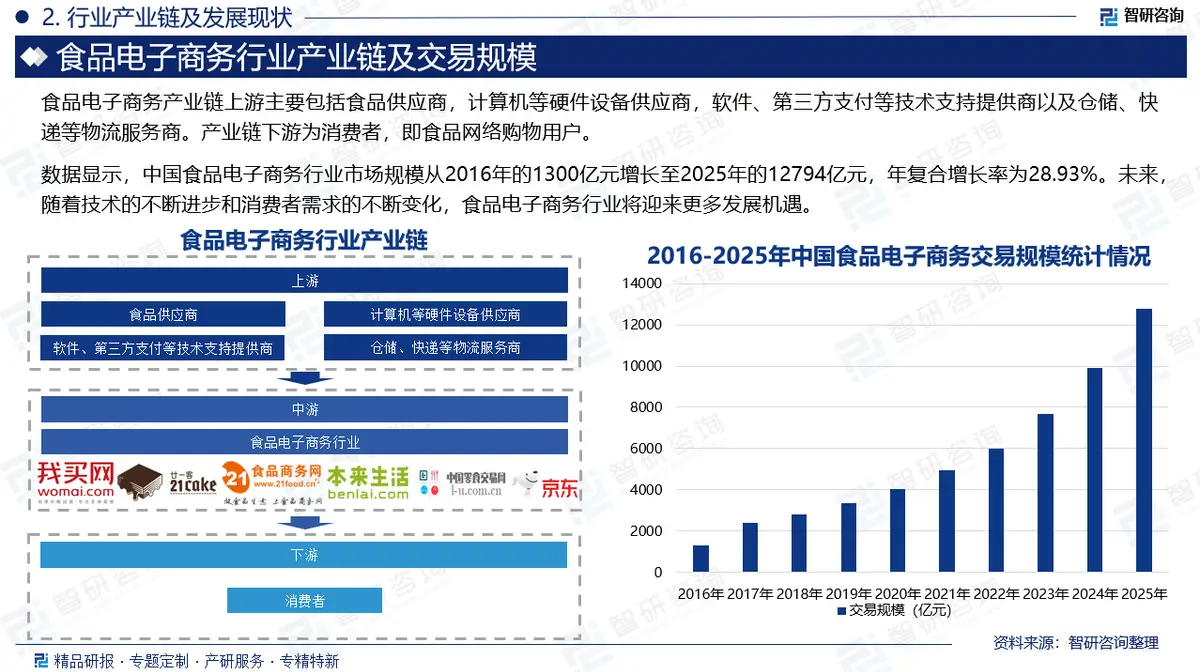Select the 2018年 bar in the chart
Screen dimensions: 1200x672
coord(799,544)
